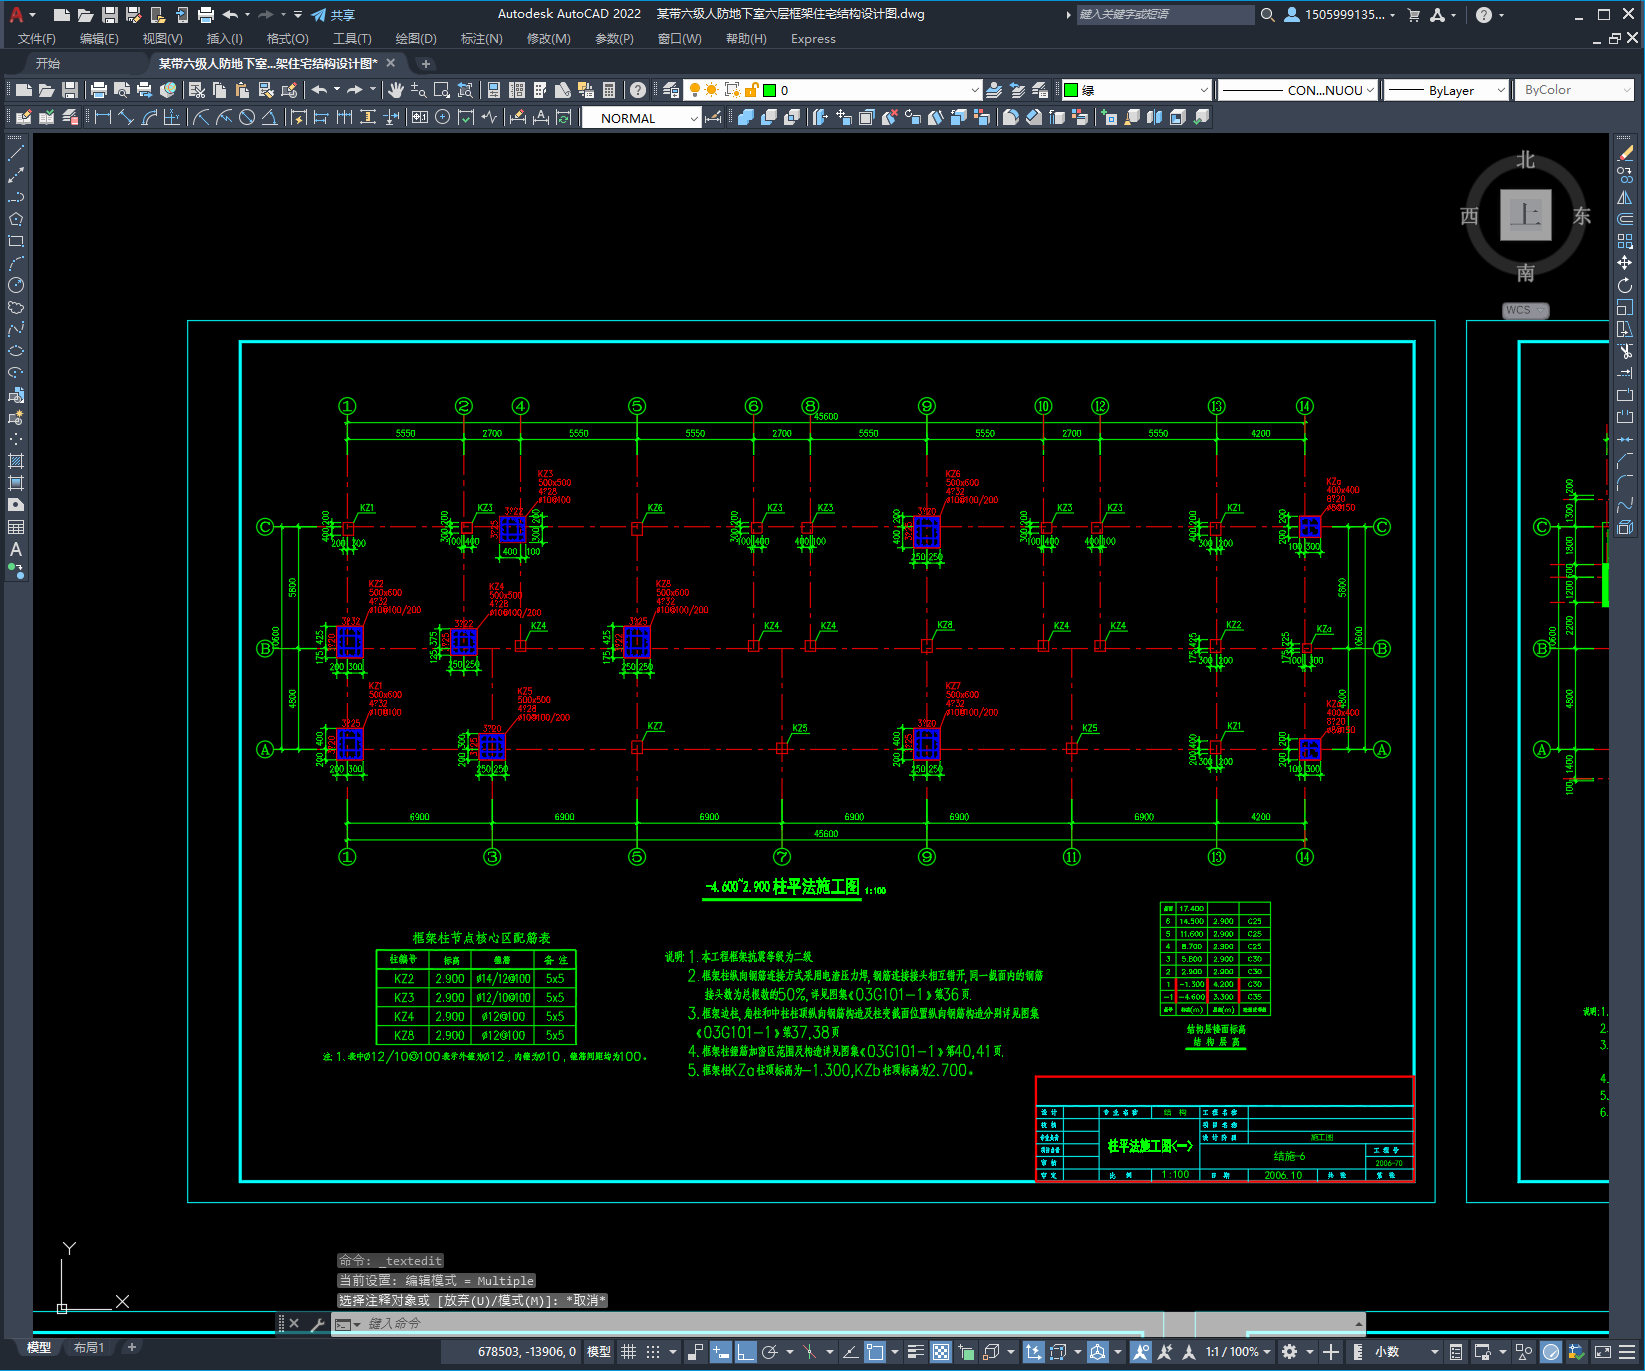
Task: Click the Save icon in quick access bar
Action: 110,14
